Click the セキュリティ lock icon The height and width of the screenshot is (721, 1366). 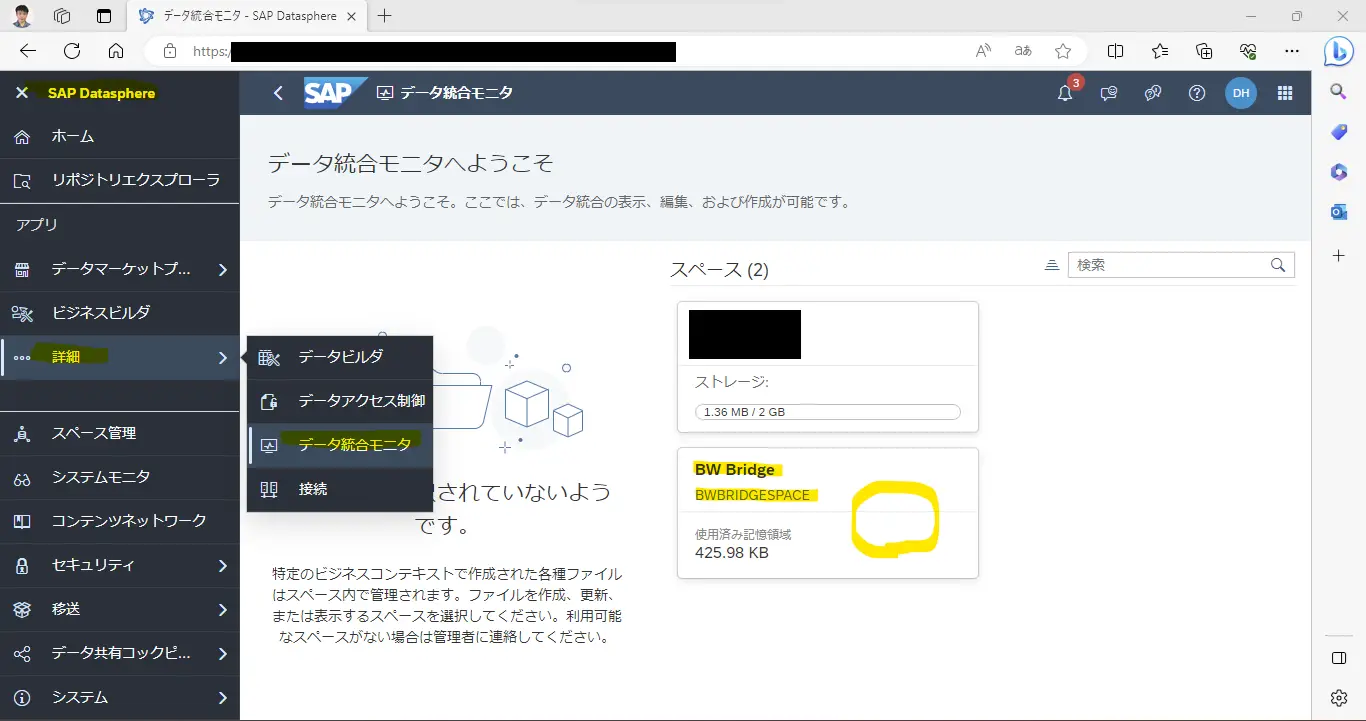(22, 566)
